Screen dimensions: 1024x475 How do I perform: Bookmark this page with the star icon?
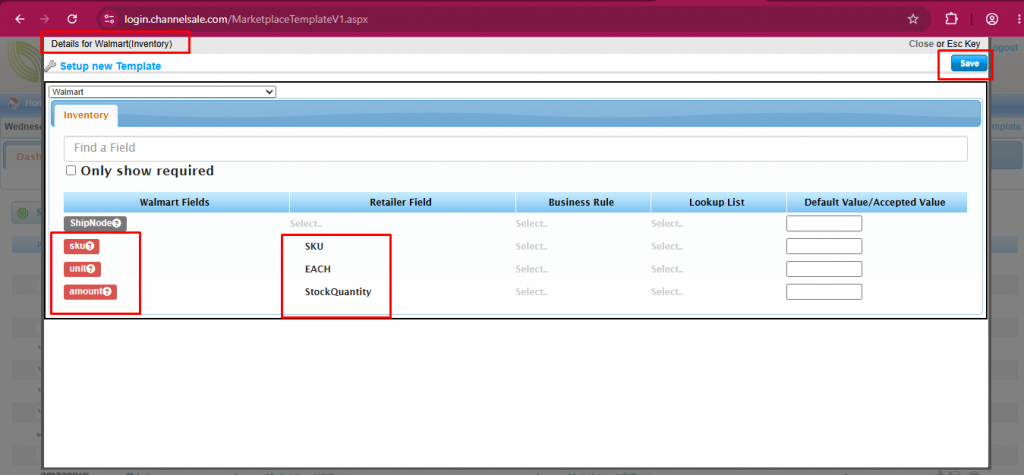click(914, 19)
